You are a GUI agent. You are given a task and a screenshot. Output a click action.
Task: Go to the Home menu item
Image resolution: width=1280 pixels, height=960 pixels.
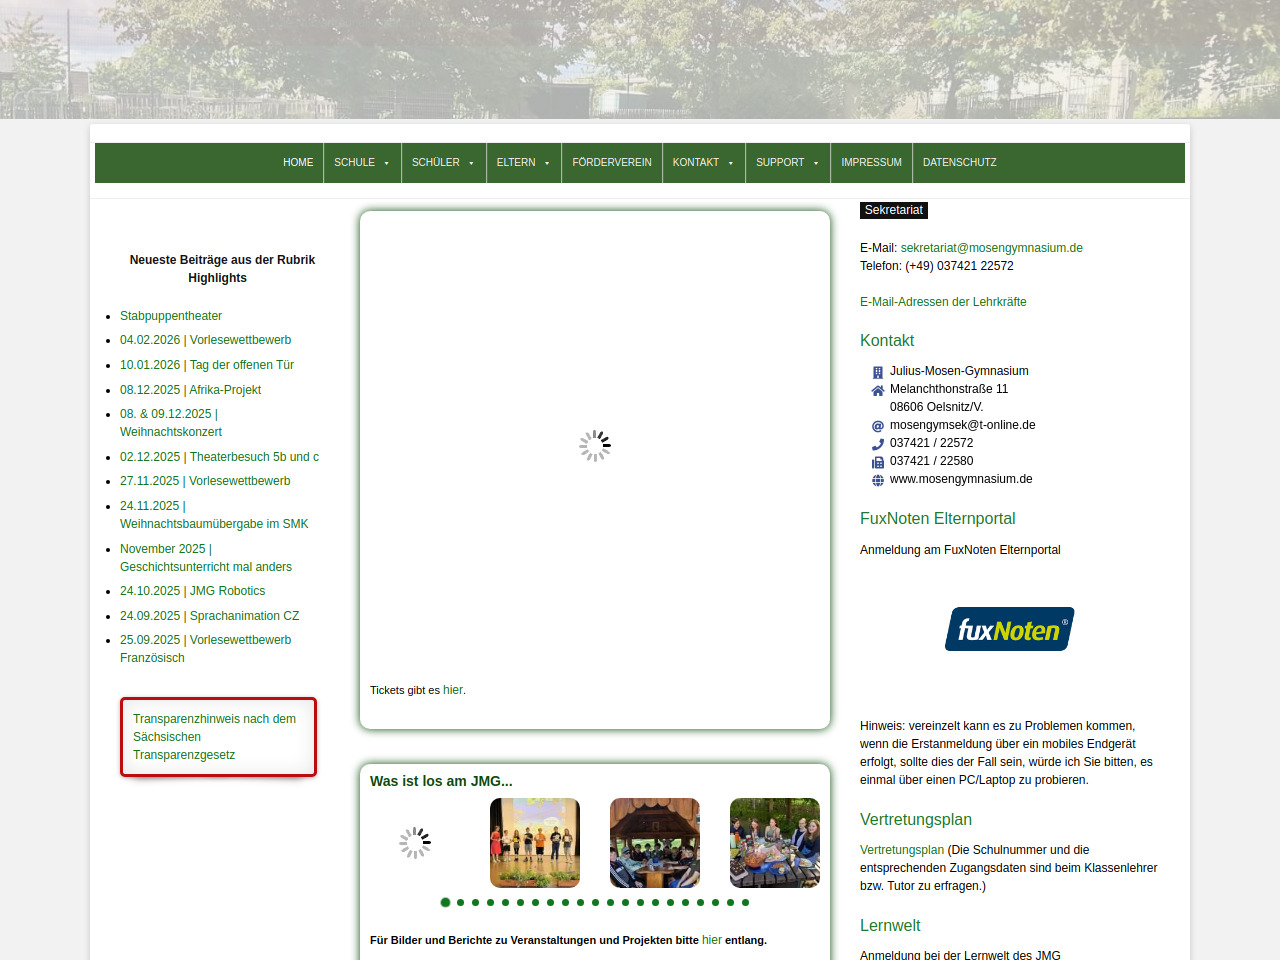point(298,163)
